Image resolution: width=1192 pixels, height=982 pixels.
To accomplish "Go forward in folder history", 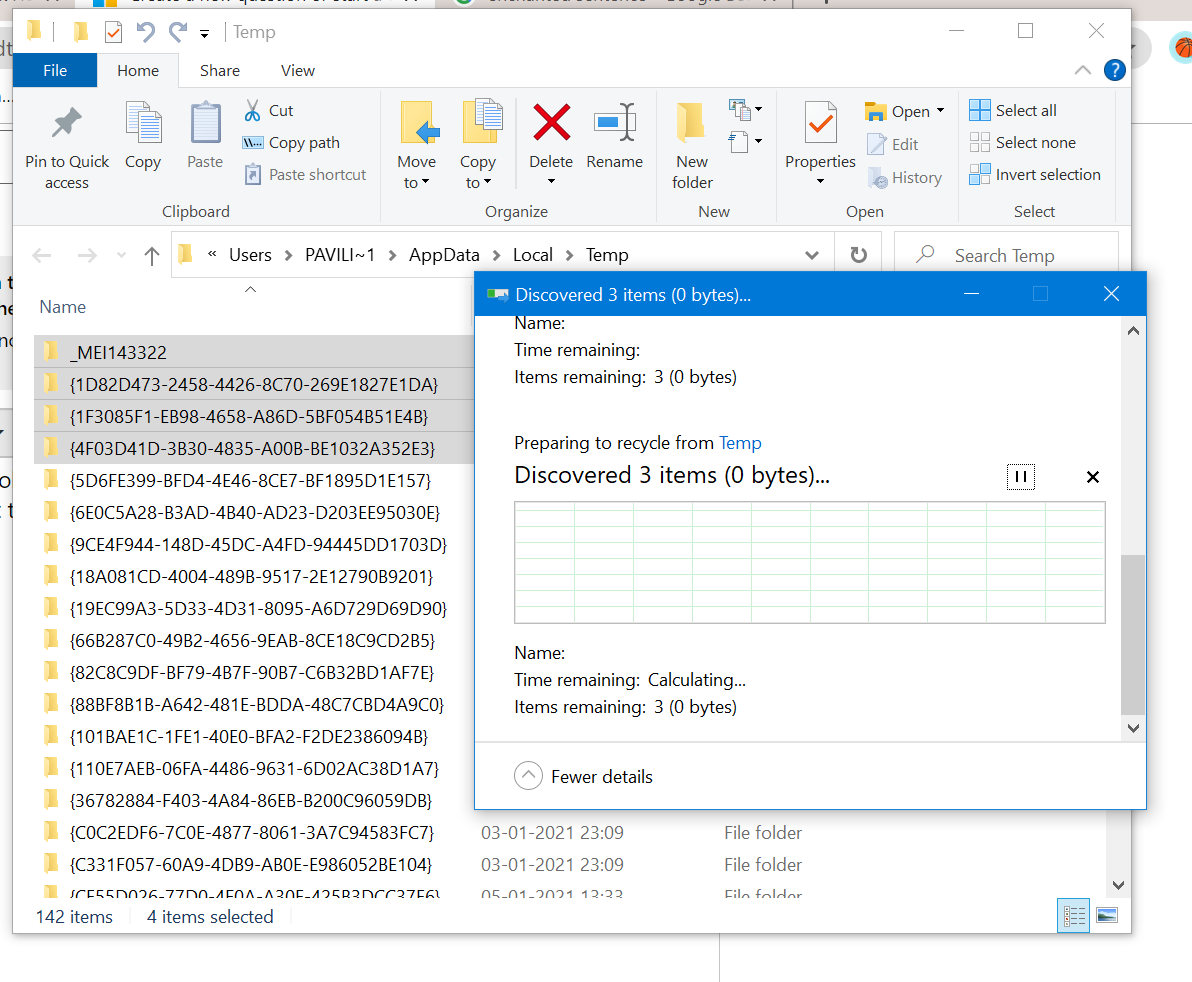I will pyautogui.click(x=87, y=255).
